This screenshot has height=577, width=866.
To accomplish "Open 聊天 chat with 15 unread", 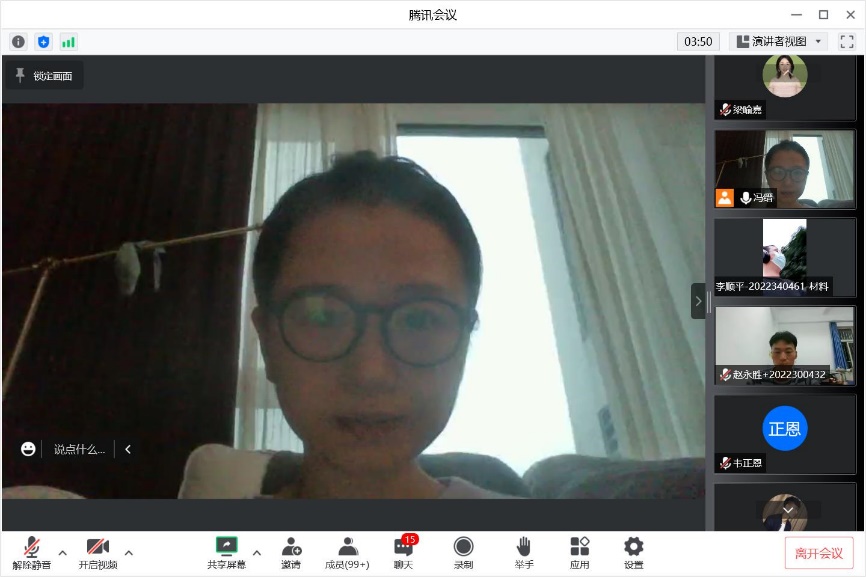I will [x=404, y=552].
